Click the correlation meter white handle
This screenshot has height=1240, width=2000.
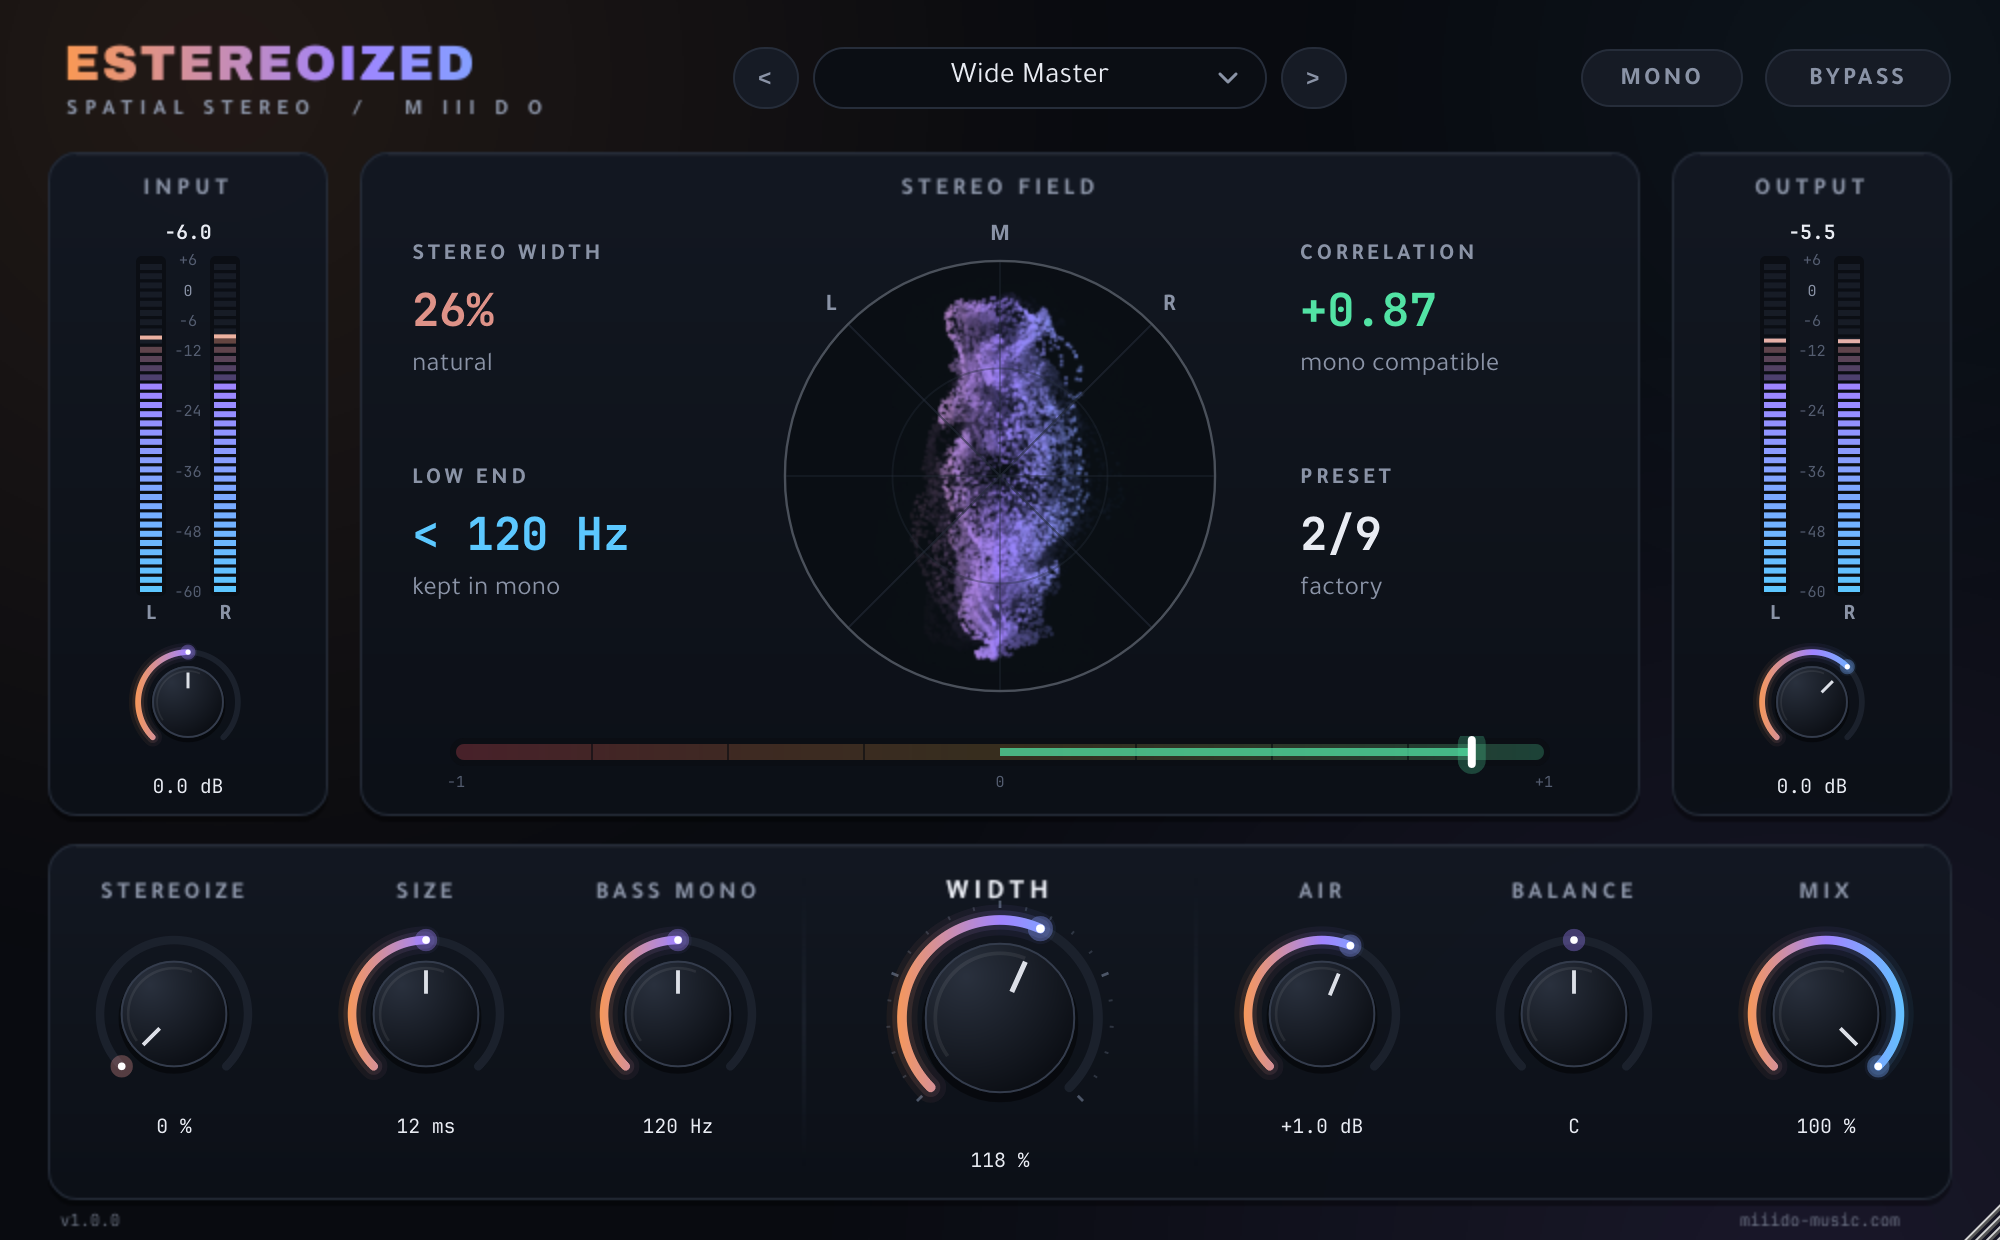(x=1471, y=752)
